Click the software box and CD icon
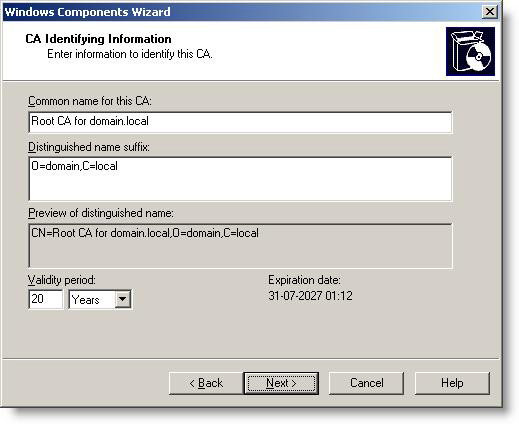 [x=470, y=51]
